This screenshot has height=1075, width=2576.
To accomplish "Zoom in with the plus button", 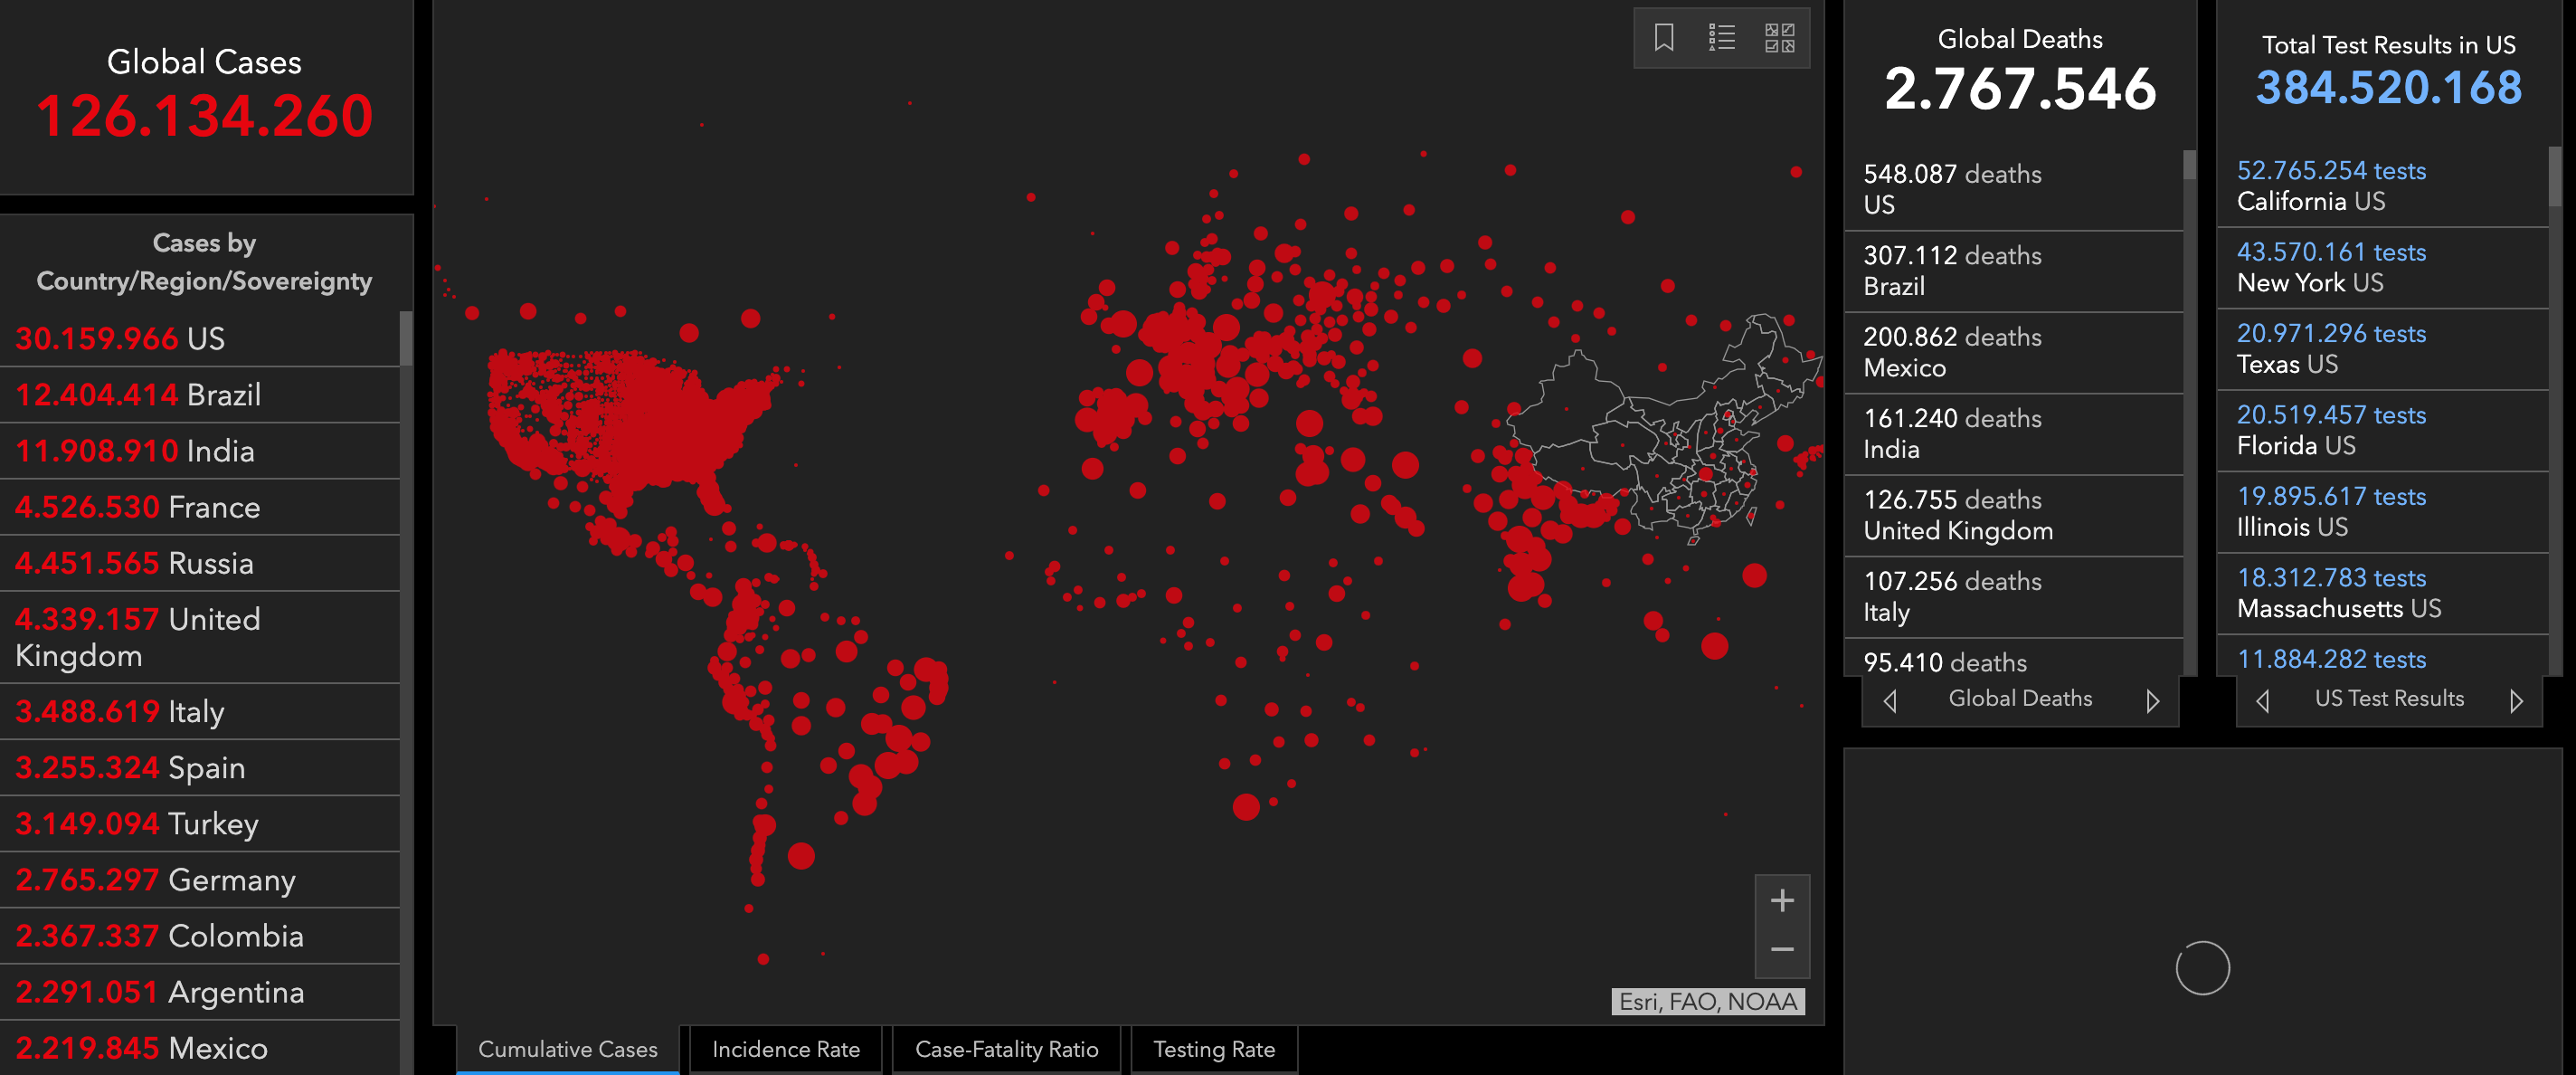I will click(1781, 900).
